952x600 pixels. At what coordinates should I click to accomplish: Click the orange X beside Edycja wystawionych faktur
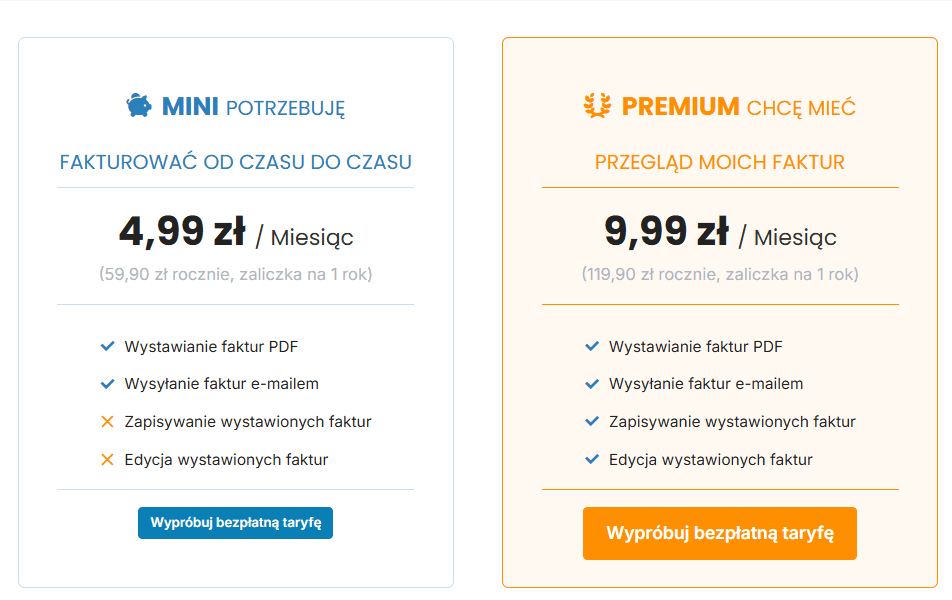click(x=108, y=460)
